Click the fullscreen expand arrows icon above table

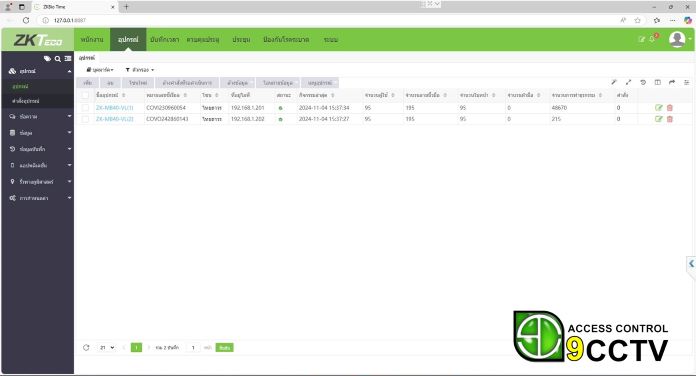tap(629, 83)
